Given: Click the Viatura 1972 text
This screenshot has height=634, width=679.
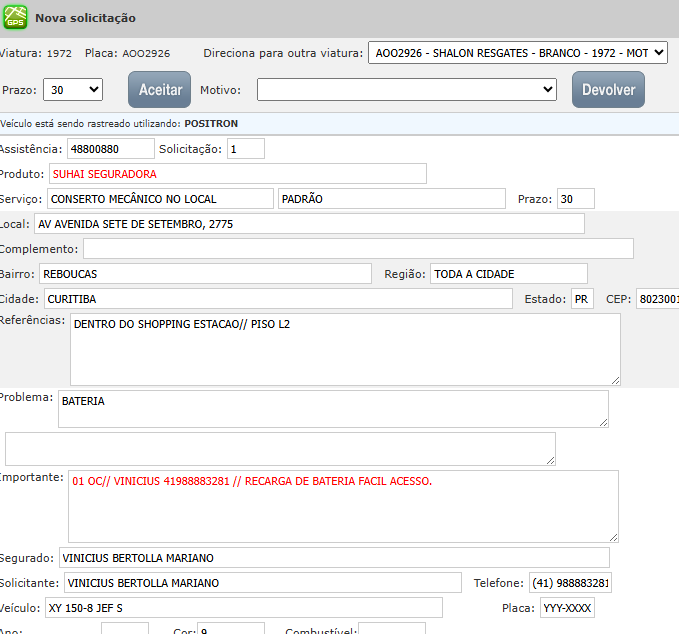Looking at the screenshot, I should point(36,53).
